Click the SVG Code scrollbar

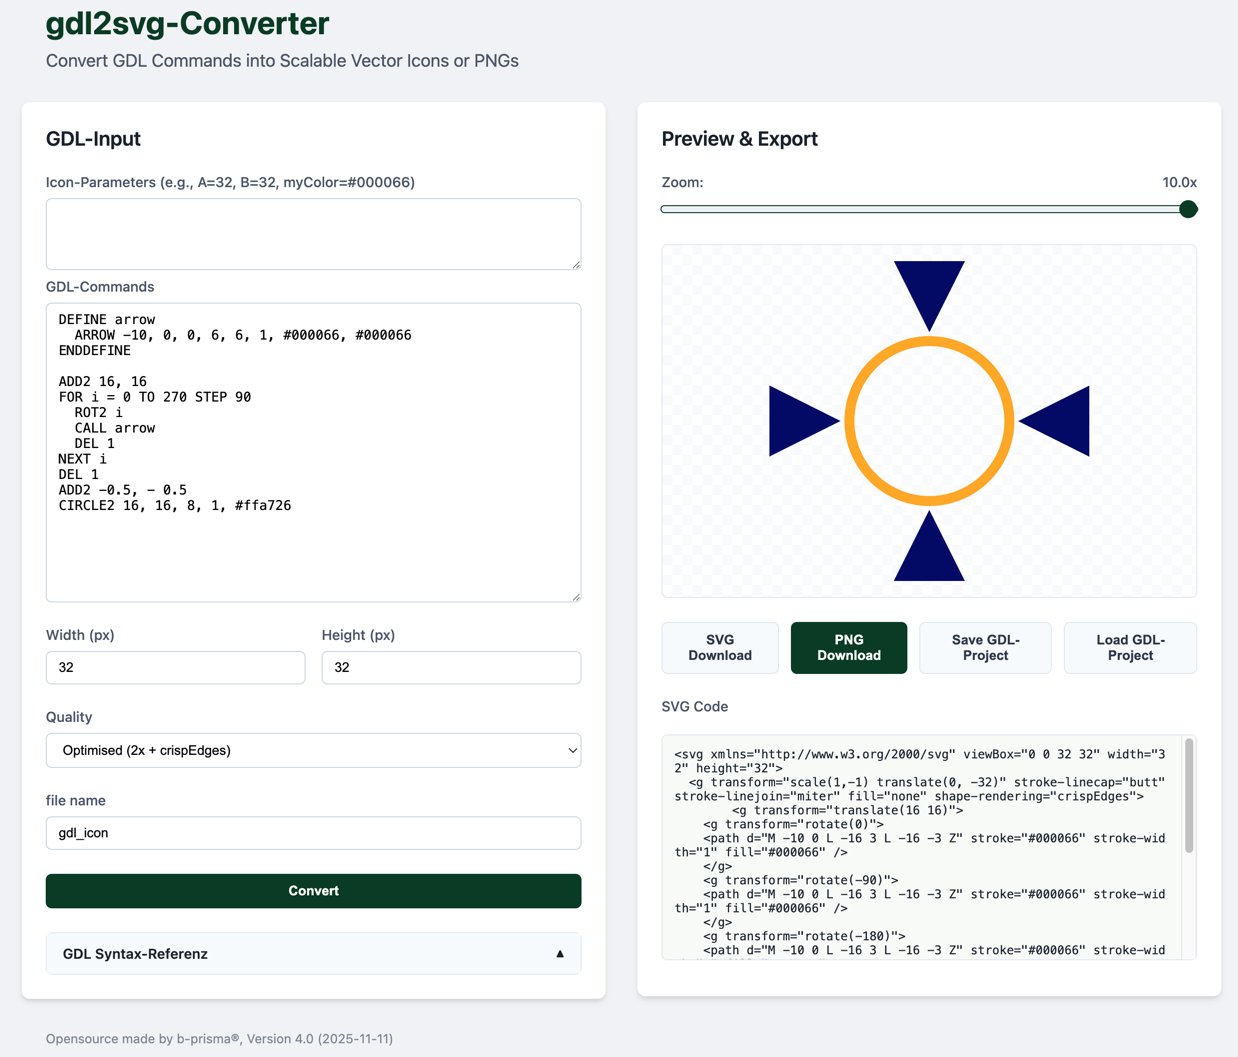pos(1189,796)
